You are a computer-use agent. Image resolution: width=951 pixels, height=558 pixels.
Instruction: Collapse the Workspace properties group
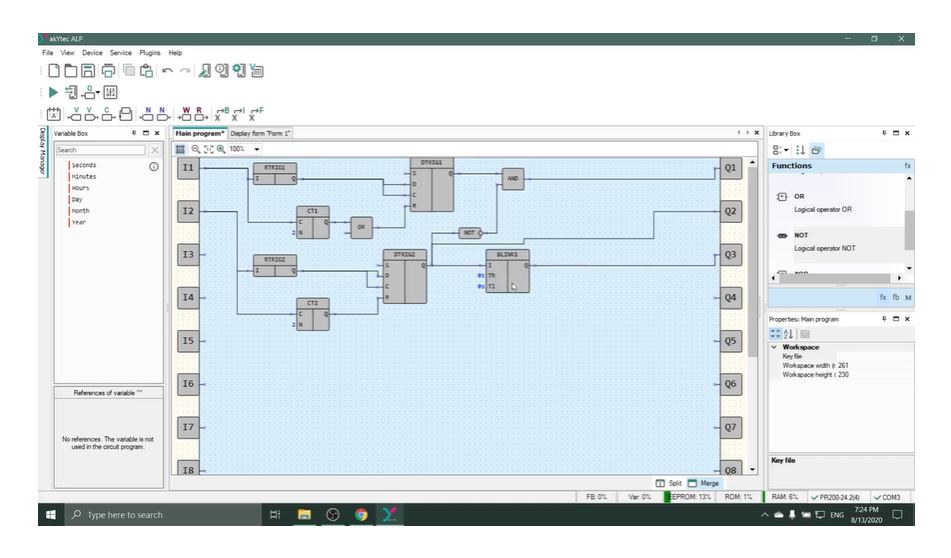[773, 347]
